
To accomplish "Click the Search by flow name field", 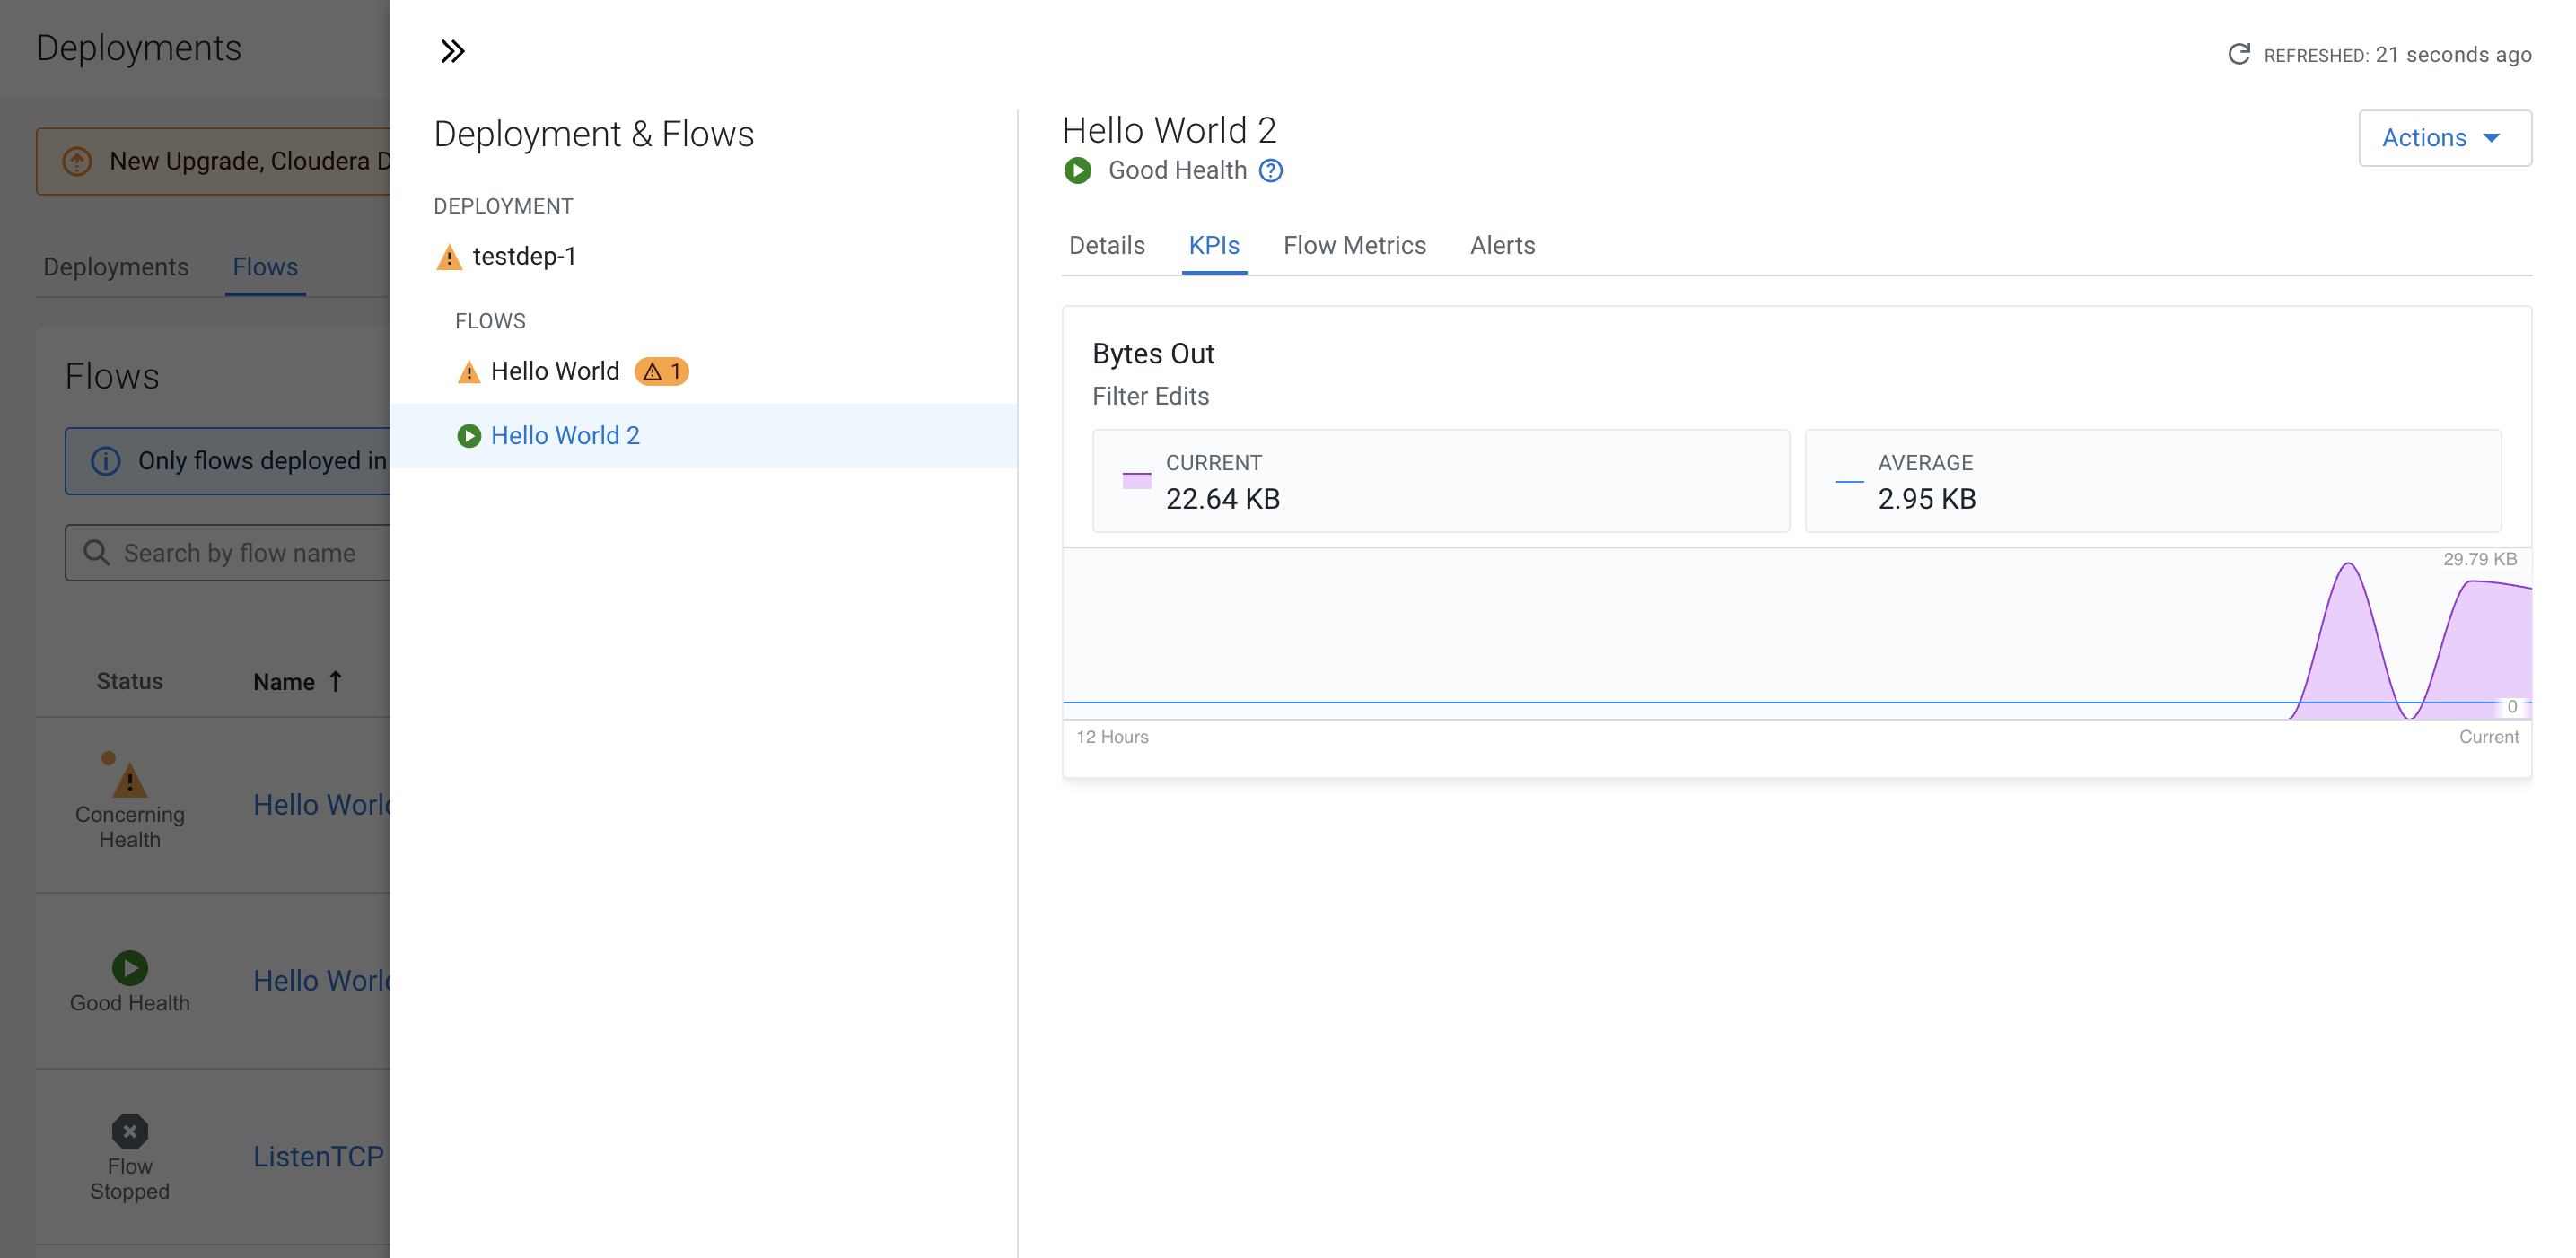I will [x=240, y=553].
